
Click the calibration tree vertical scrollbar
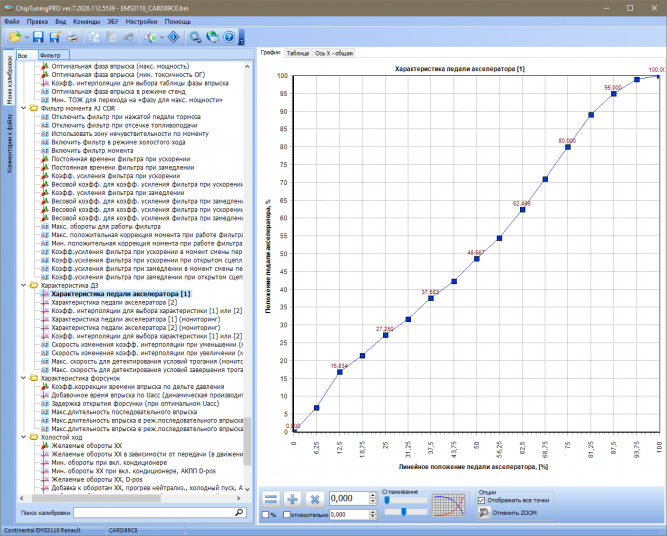pyautogui.click(x=247, y=441)
